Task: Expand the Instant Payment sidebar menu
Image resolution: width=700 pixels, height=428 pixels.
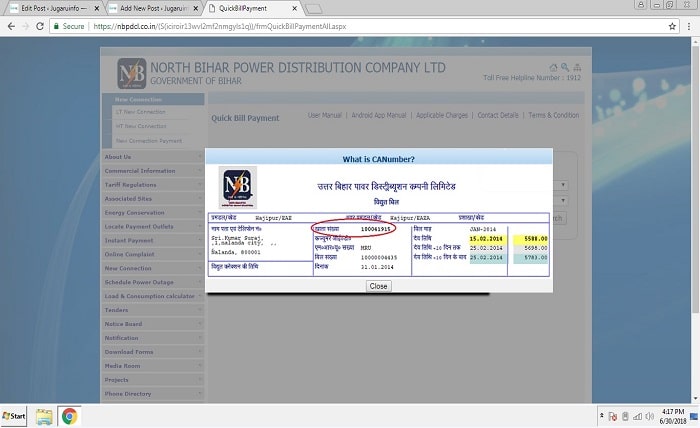Action: 153,241
